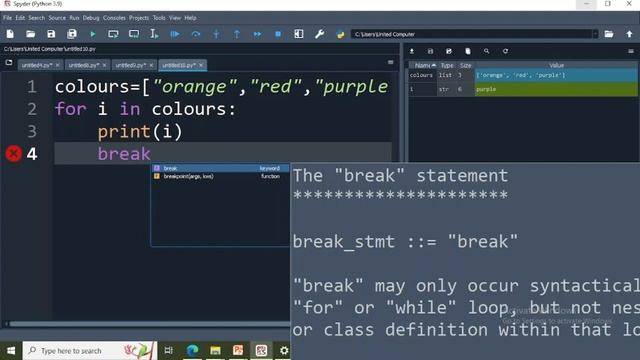Viewport: 640px width, 360px height.
Task: Search variables magnifier icon
Action: point(487,51)
